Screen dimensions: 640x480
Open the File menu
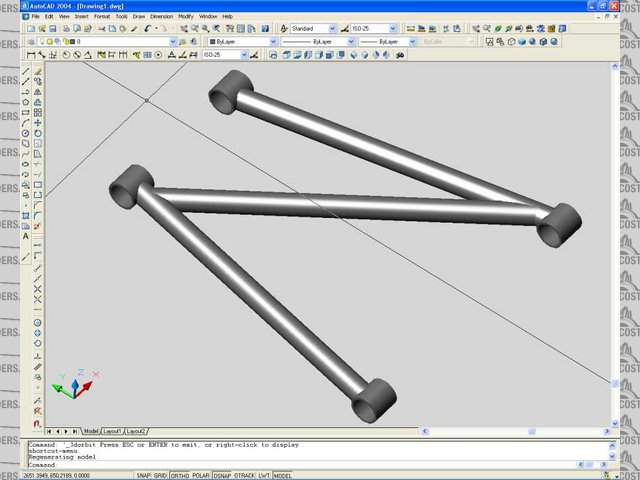coord(36,17)
